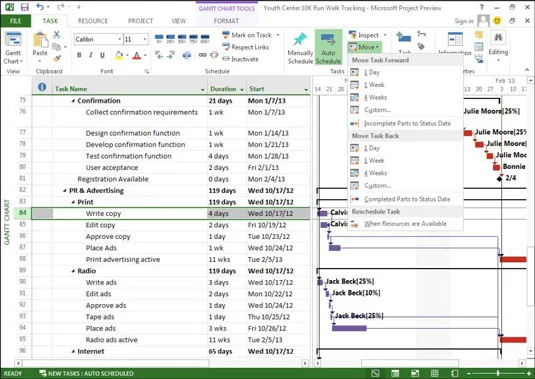
Task: Open the Gantt Chart view button
Action: (13, 48)
